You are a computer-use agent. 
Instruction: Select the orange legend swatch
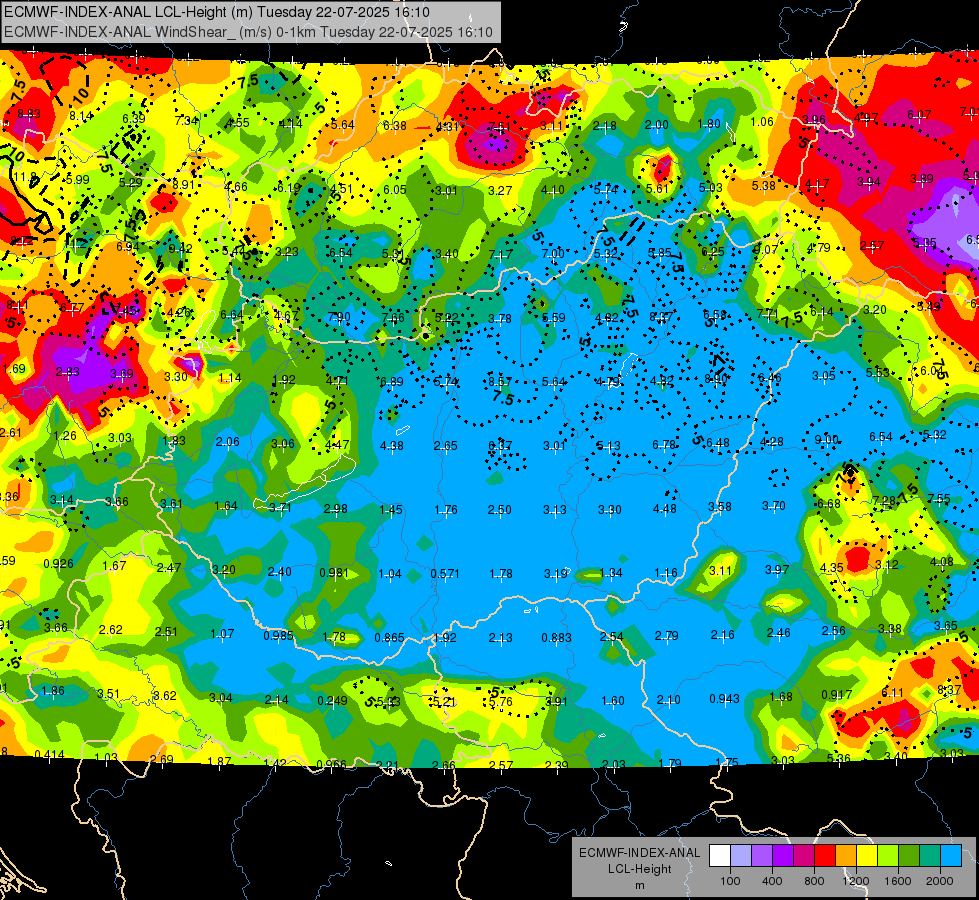click(x=846, y=855)
